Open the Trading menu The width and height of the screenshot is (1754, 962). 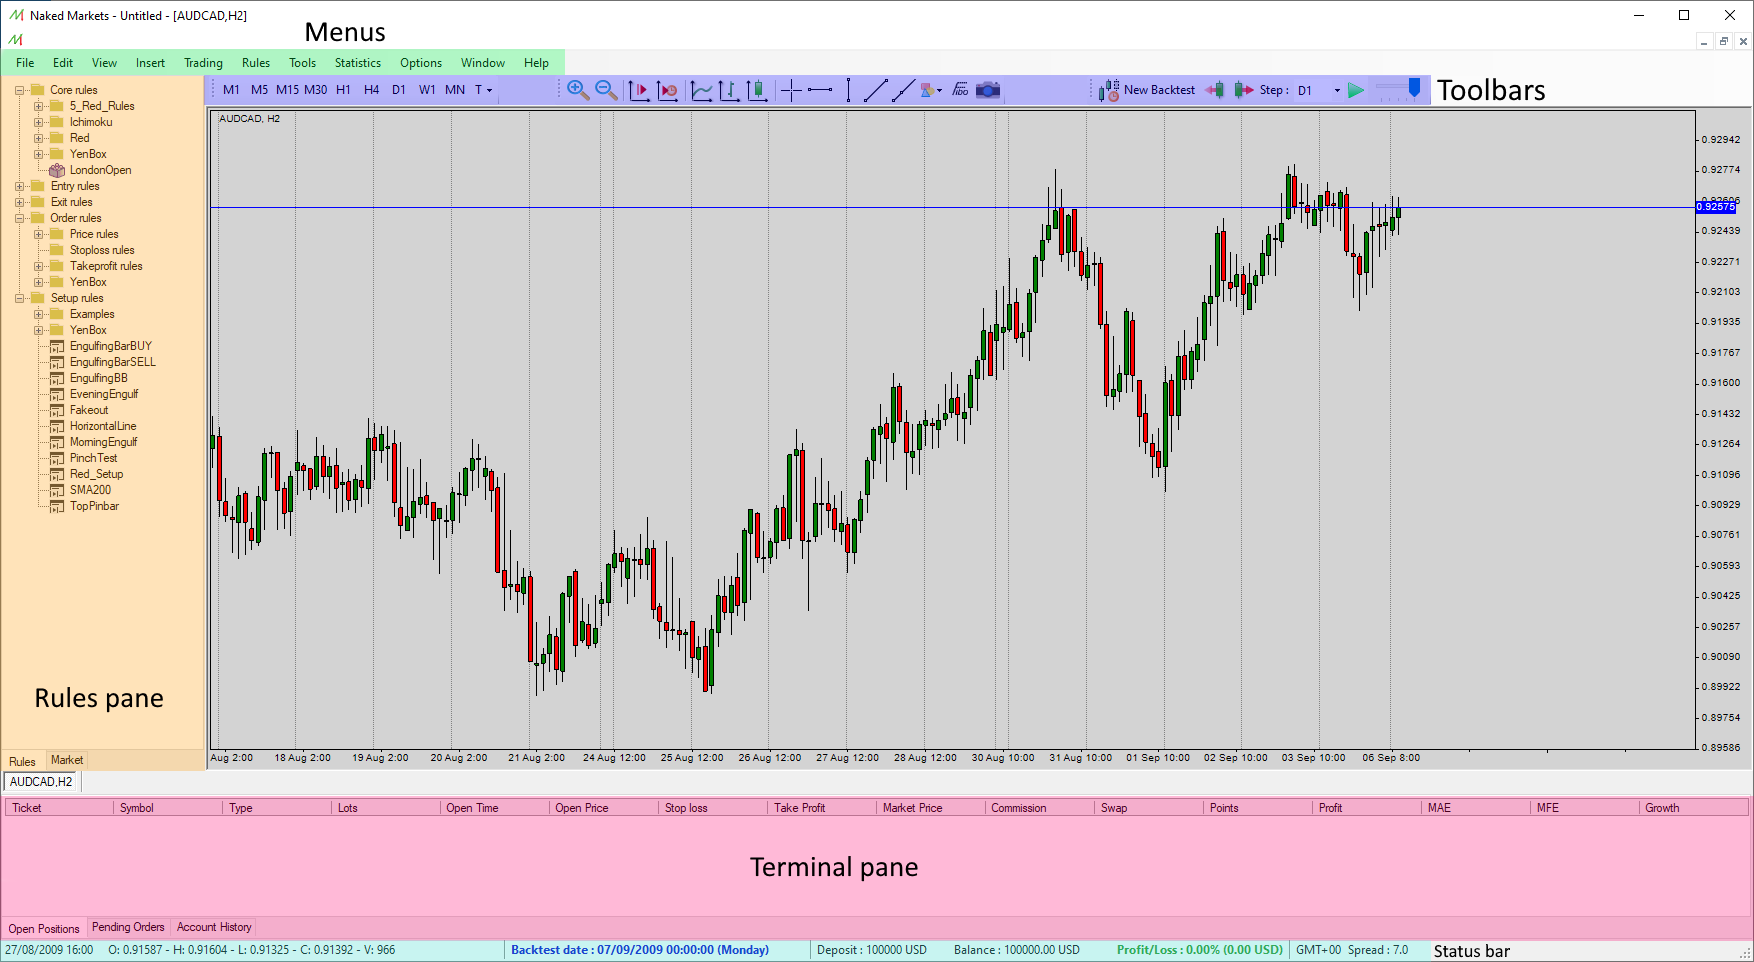203,63
